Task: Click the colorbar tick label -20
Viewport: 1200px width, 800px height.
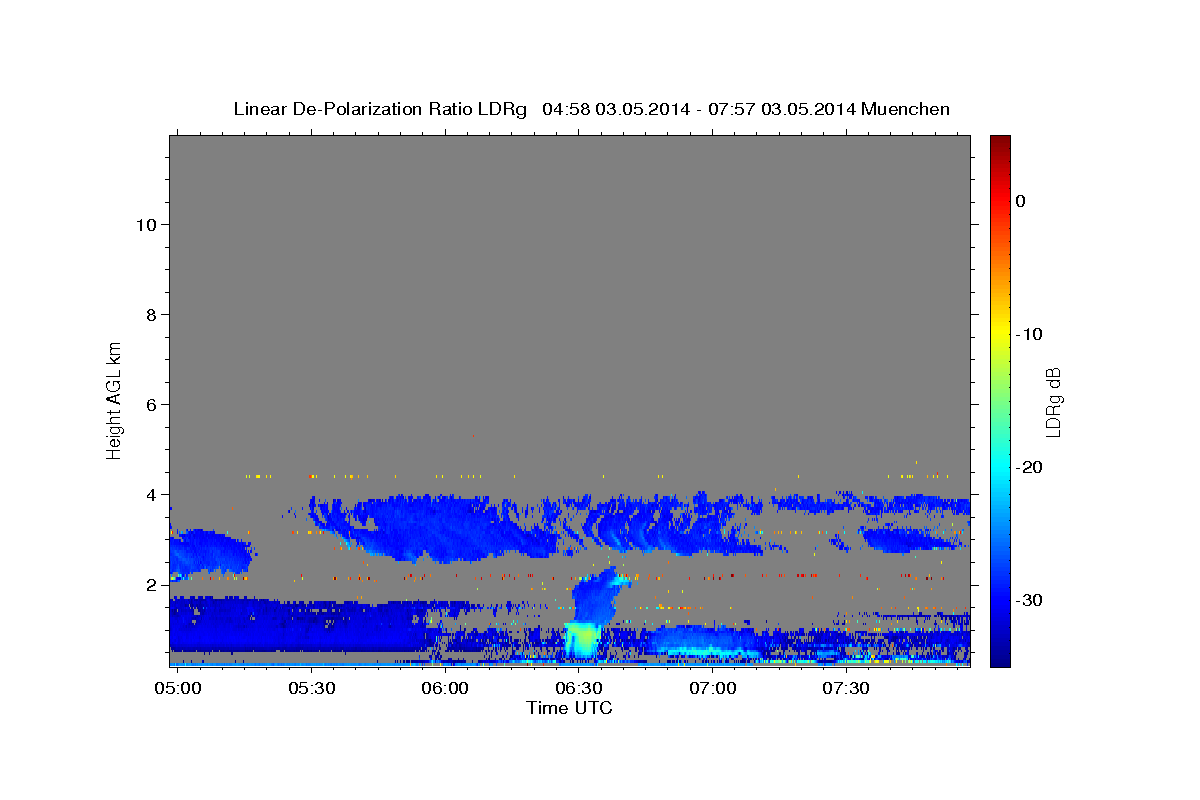Action: [x=1029, y=467]
